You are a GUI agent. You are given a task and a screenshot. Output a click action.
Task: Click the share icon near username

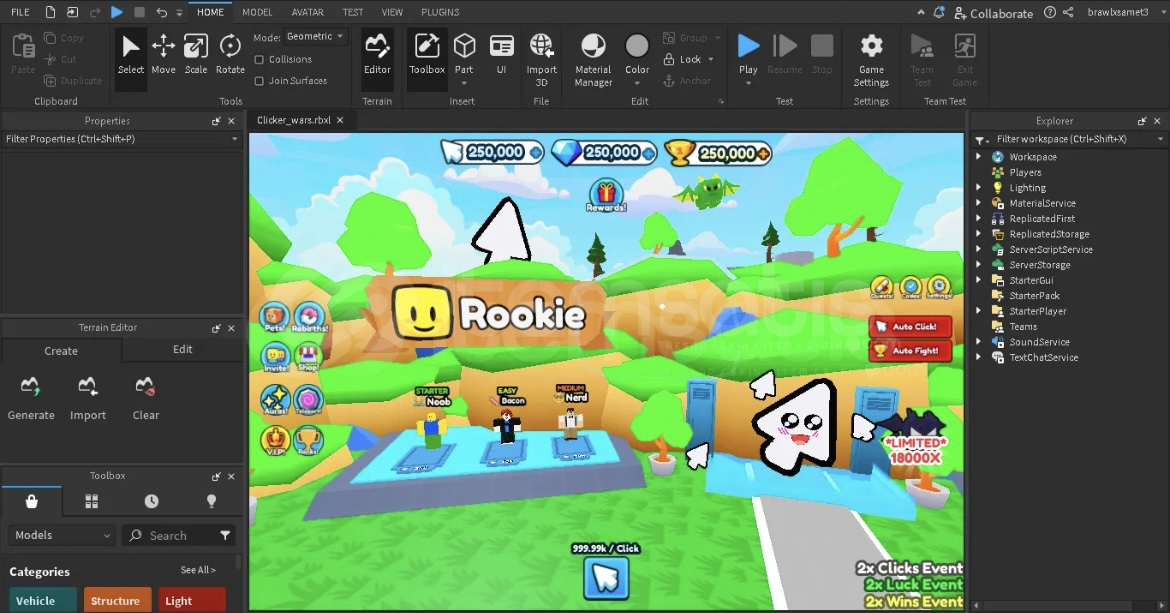coord(1069,13)
